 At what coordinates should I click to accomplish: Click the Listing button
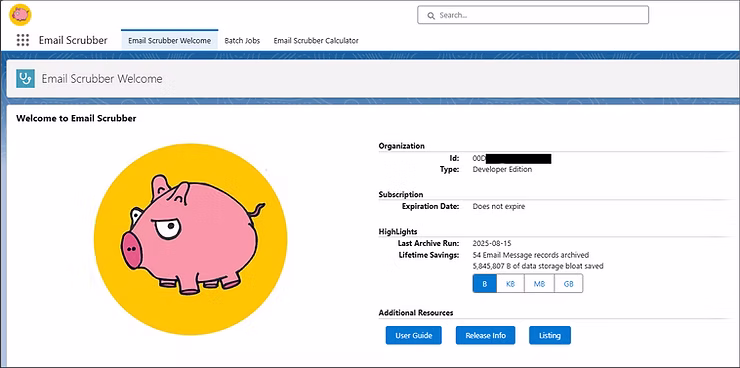click(x=550, y=335)
